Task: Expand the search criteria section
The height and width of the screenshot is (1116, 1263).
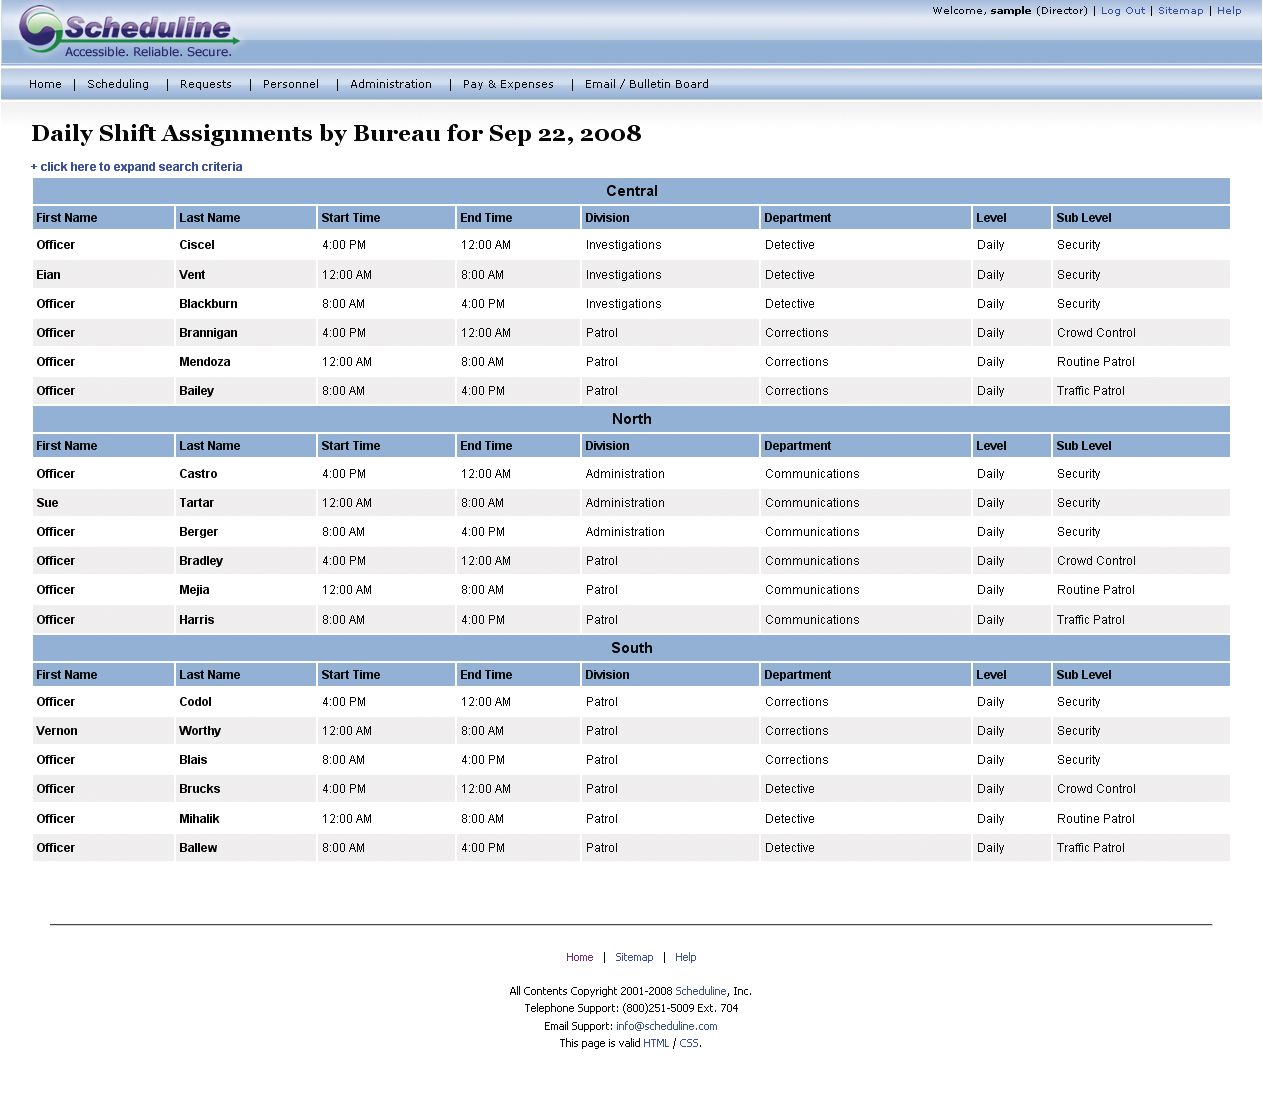Action: click(137, 166)
